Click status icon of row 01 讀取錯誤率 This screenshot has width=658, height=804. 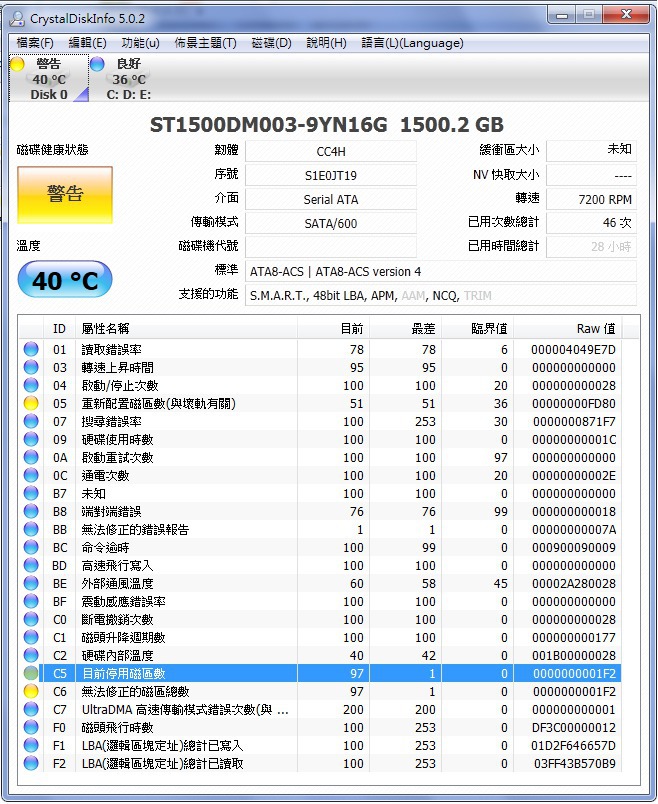click(31, 349)
